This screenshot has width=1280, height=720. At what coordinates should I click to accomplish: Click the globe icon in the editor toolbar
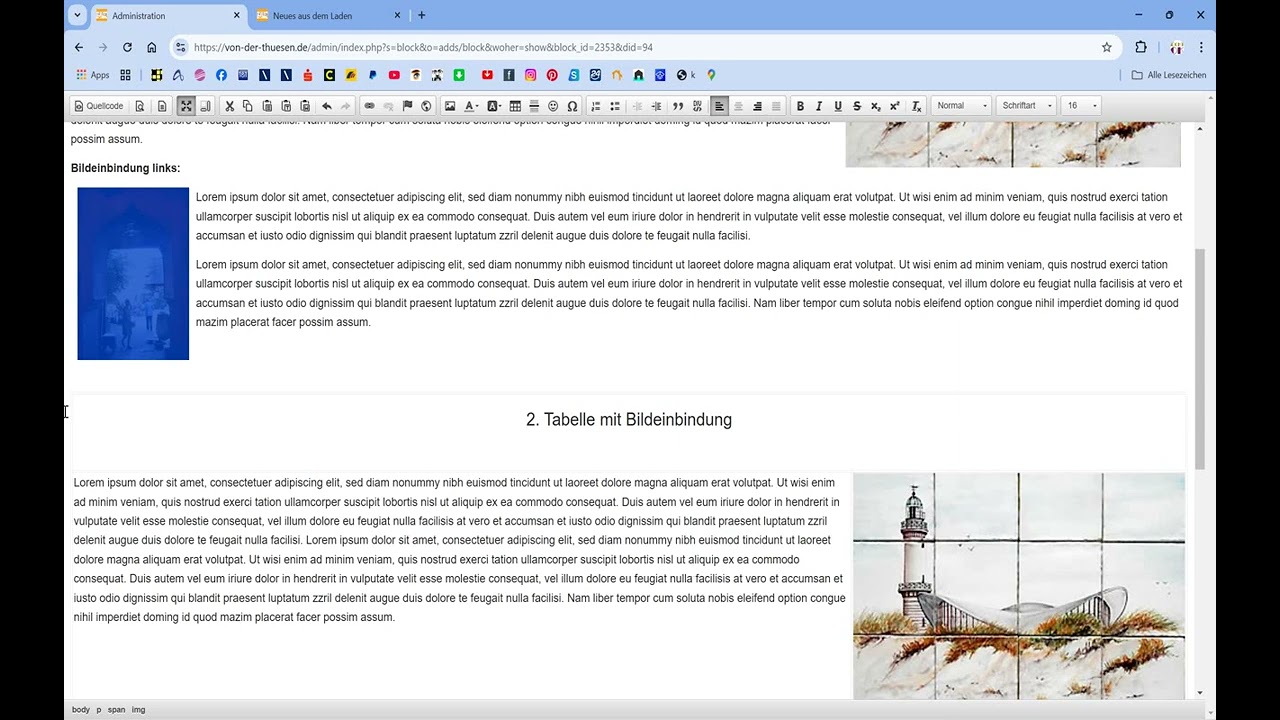(x=426, y=106)
